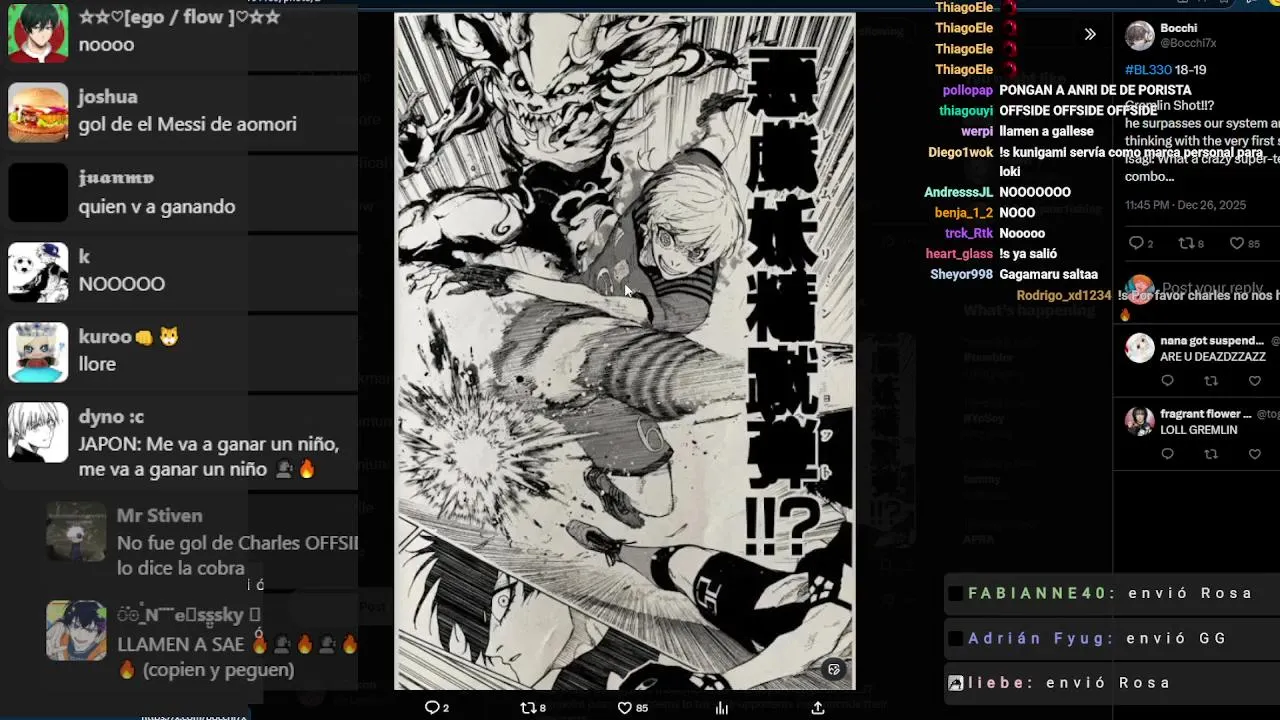Viewport: 1280px width, 720px height.
Task: Click k's soccer ball avatar in chat
Action: pyautogui.click(x=38, y=272)
